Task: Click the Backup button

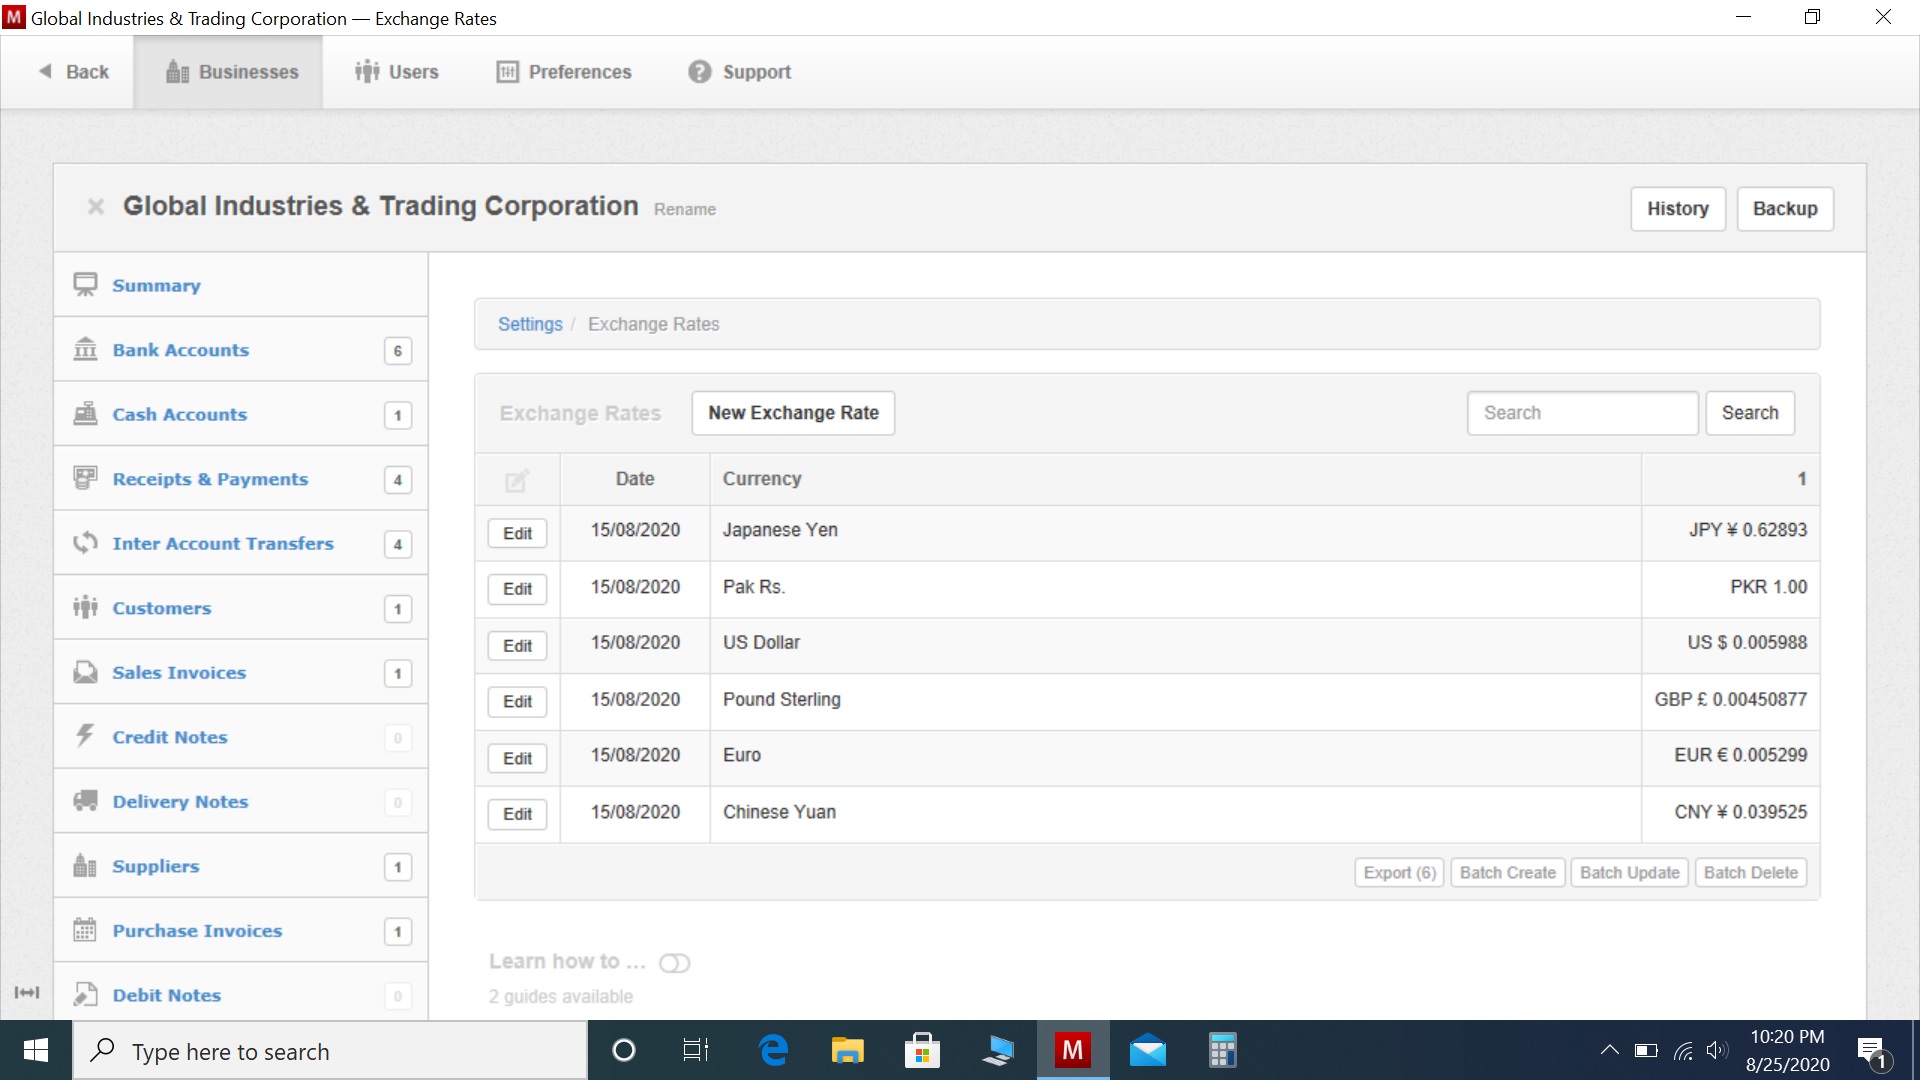Action: (1785, 209)
